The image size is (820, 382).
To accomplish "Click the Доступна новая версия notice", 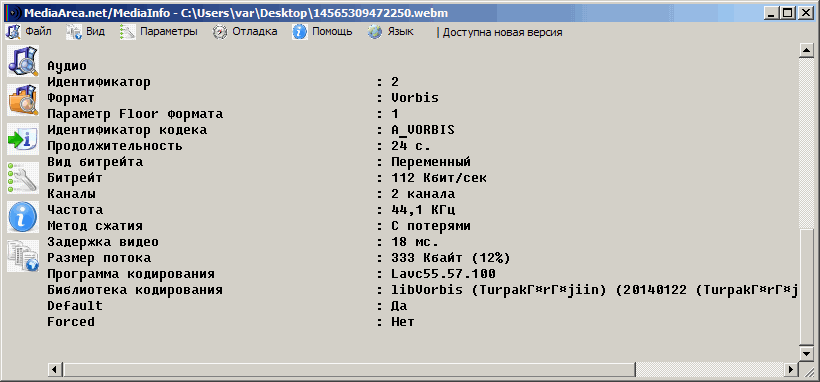I will (x=502, y=32).
